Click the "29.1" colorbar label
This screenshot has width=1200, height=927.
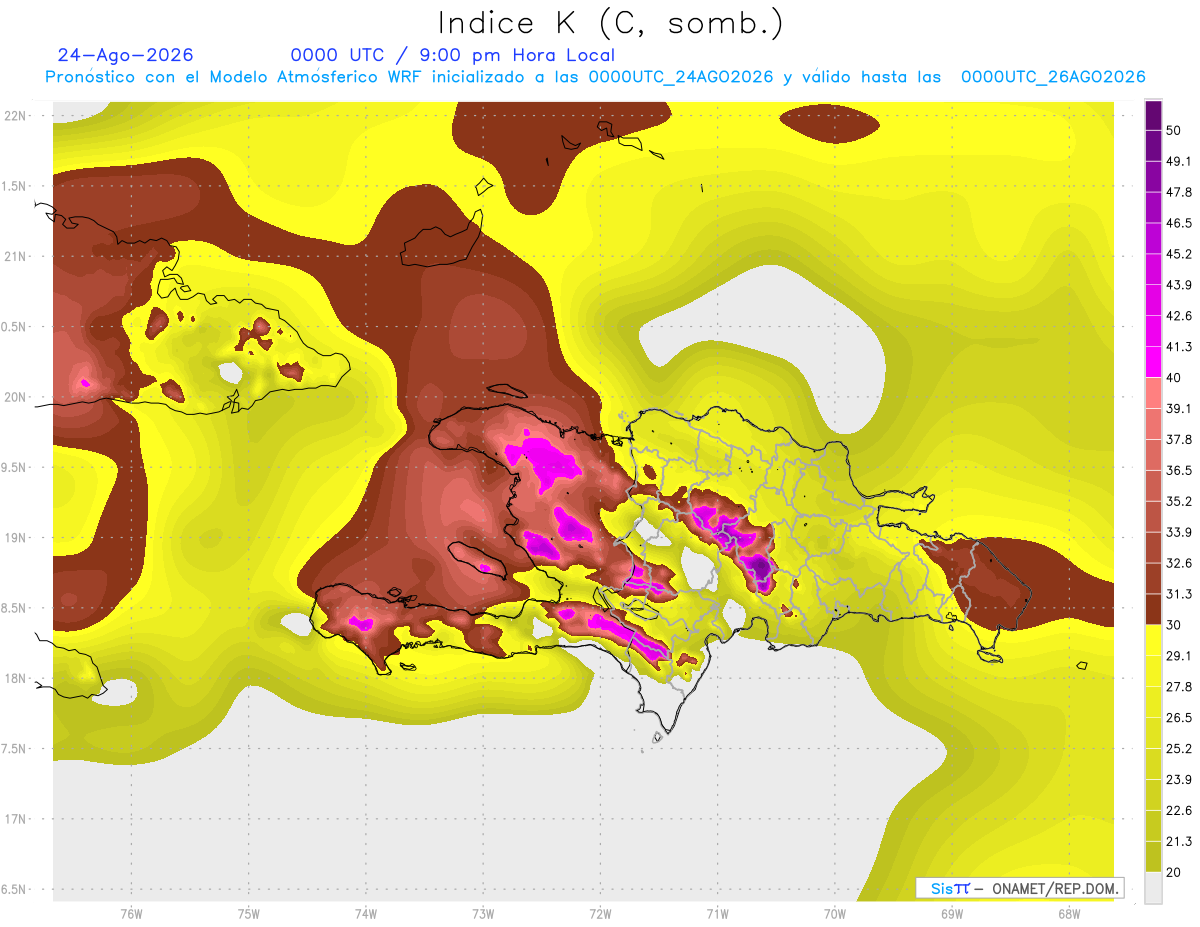tap(1179, 655)
